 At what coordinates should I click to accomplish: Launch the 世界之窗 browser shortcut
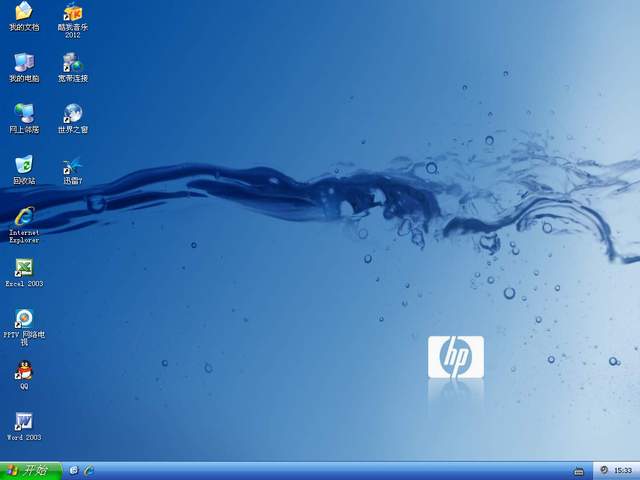tap(72, 114)
